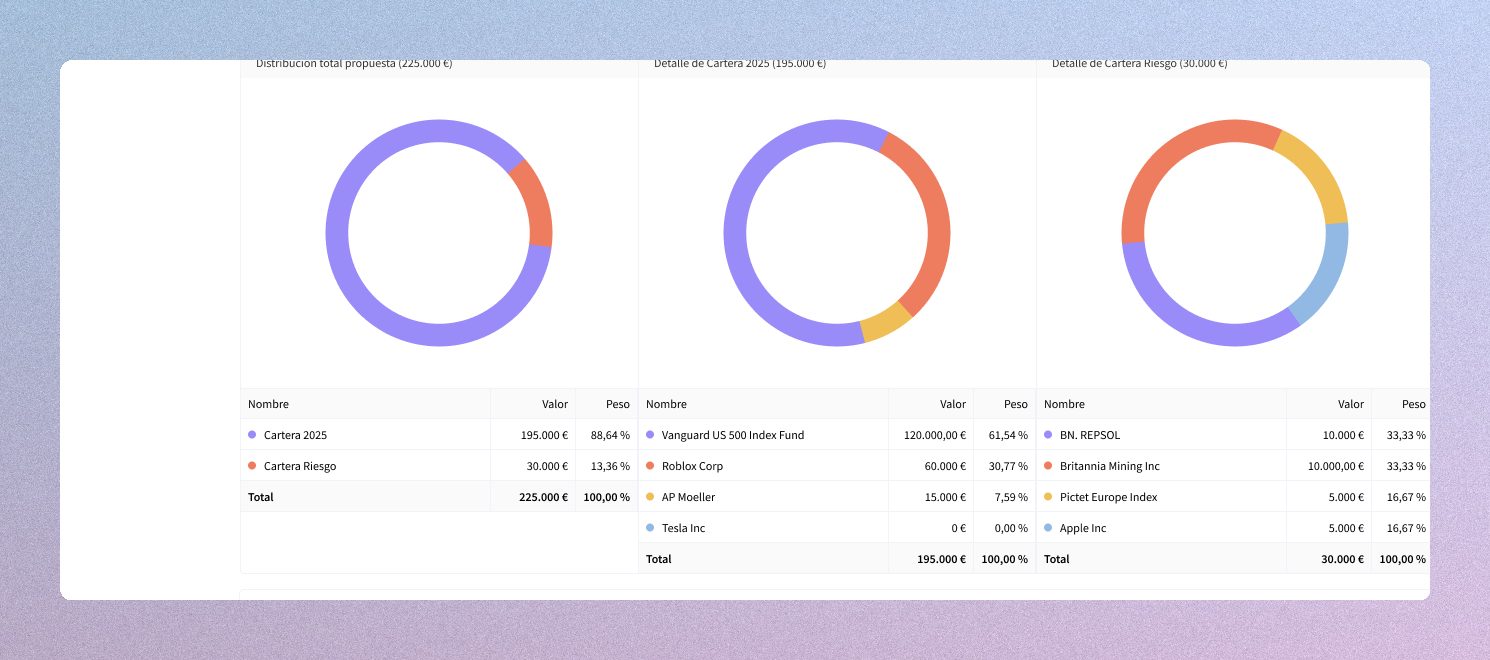The width and height of the screenshot is (1490, 660).
Task: Select the blue Apple Inc legend marker
Action: [x=1048, y=528]
